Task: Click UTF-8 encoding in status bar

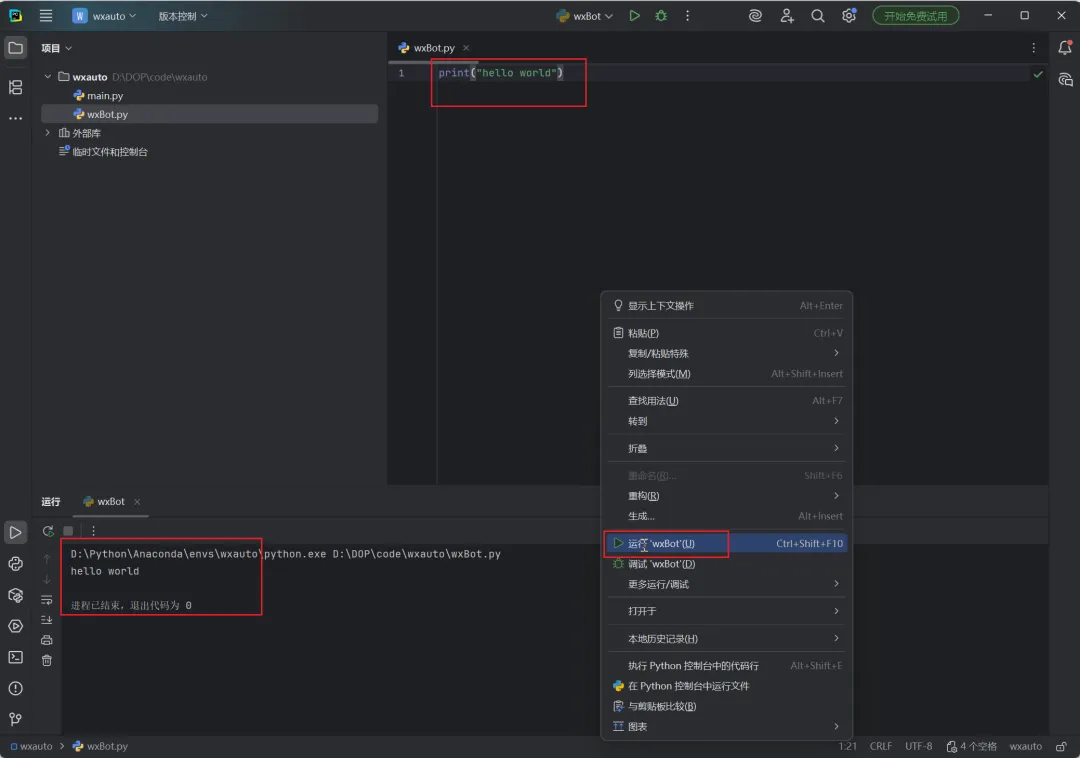Action: (918, 746)
